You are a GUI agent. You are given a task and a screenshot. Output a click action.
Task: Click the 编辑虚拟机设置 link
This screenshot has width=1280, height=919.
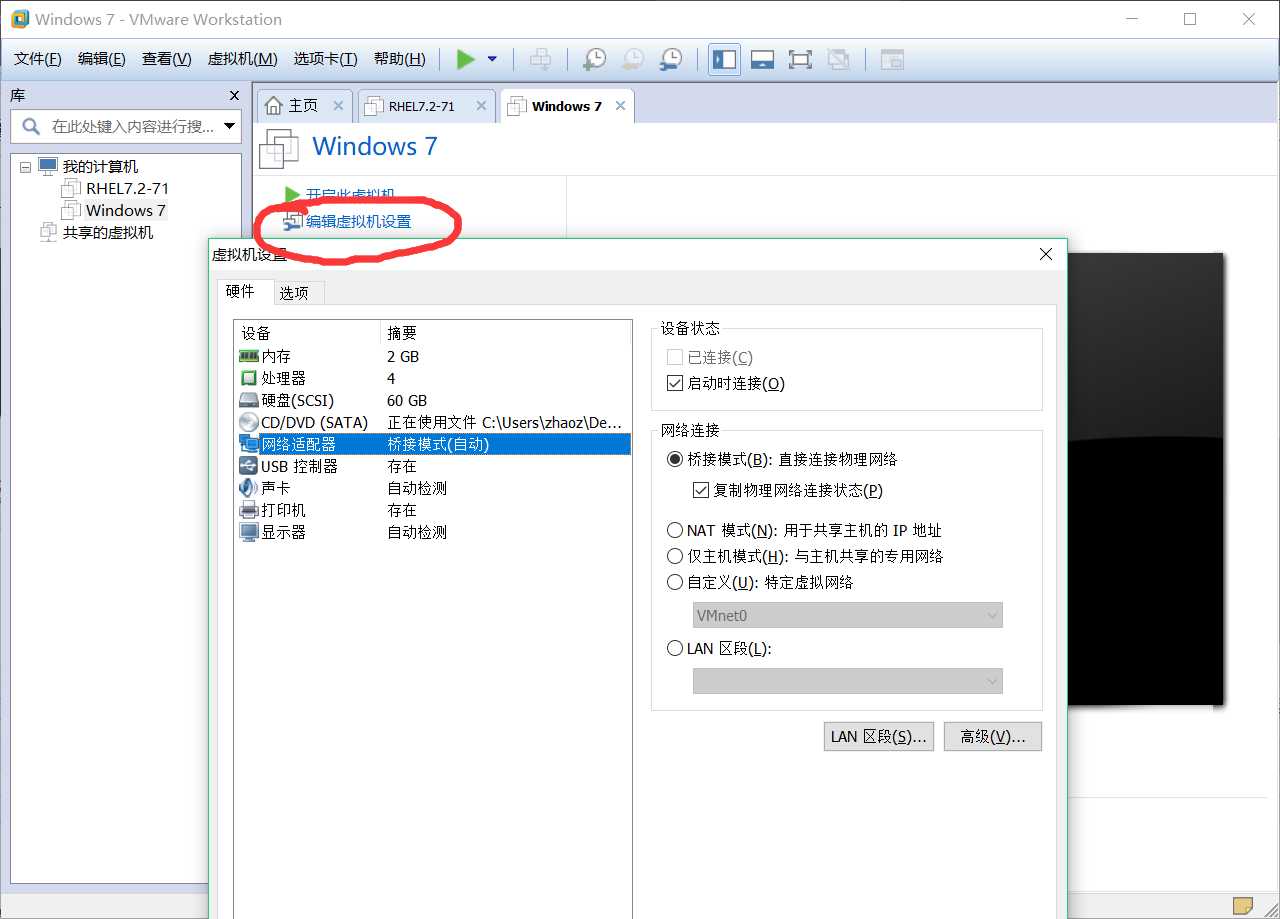click(358, 222)
